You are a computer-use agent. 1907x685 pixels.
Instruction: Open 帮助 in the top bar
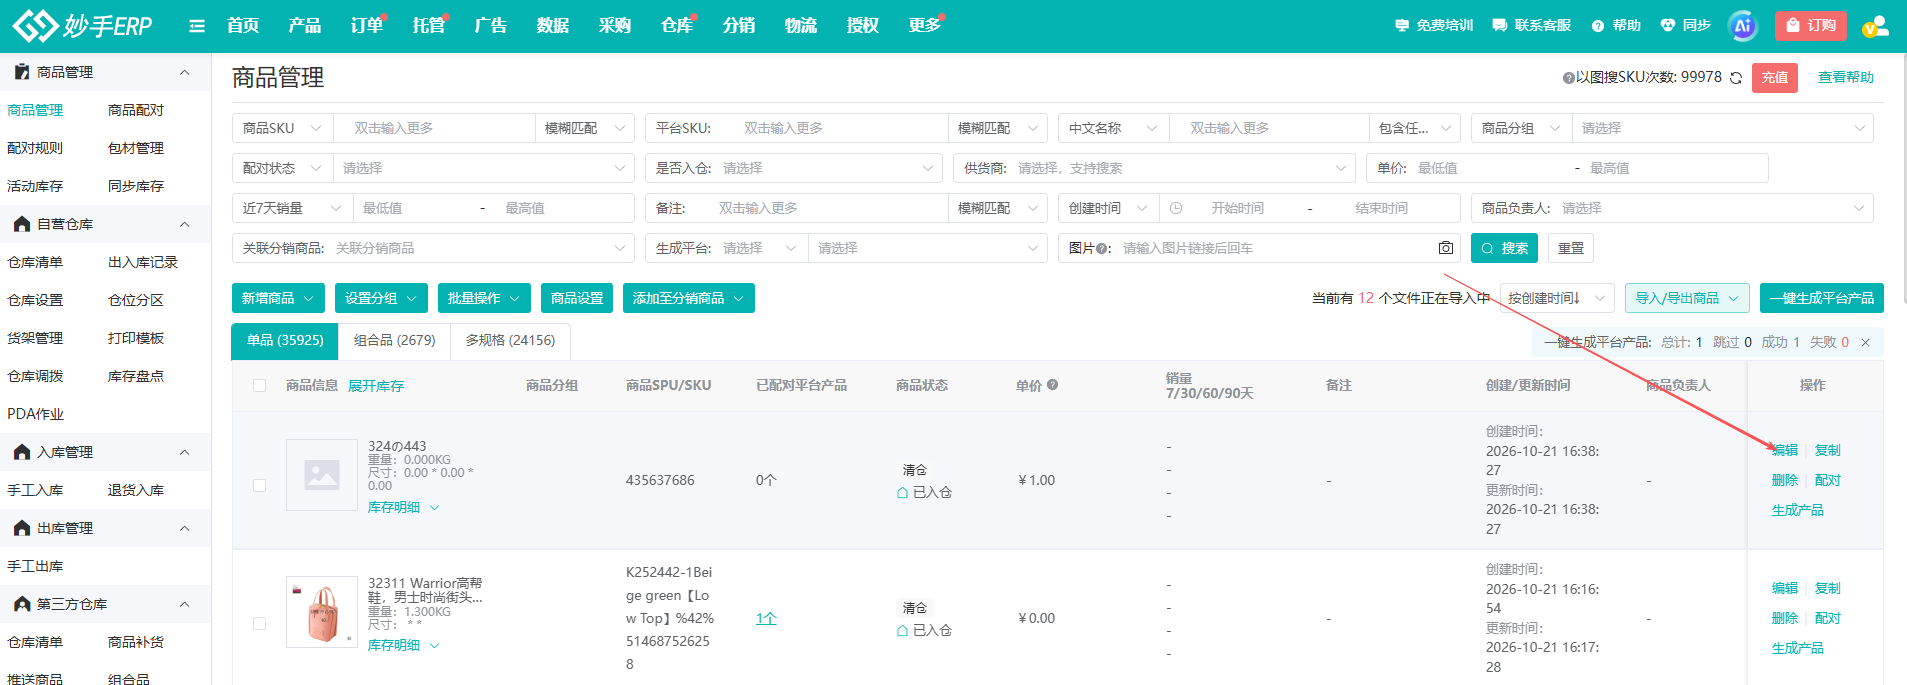click(1616, 26)
